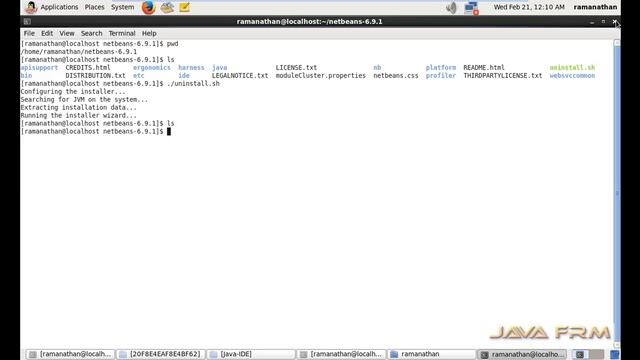The height and width of the screenshot is (360, 640).
Task: Click the README.html file name
Action: tap(484, 67)
